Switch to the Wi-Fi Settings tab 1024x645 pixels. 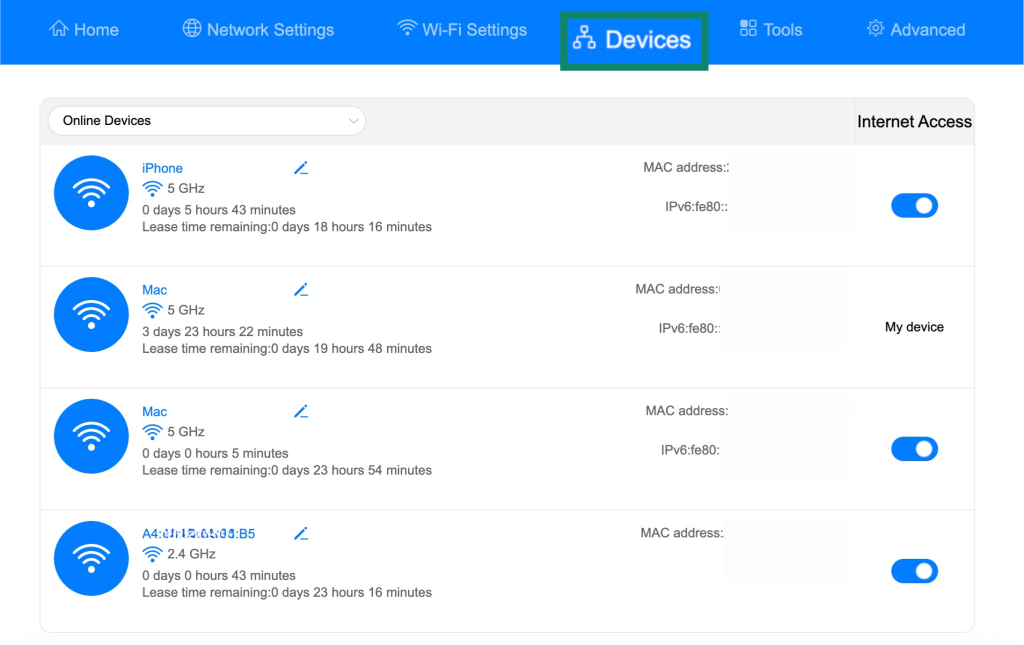[462, 29]
